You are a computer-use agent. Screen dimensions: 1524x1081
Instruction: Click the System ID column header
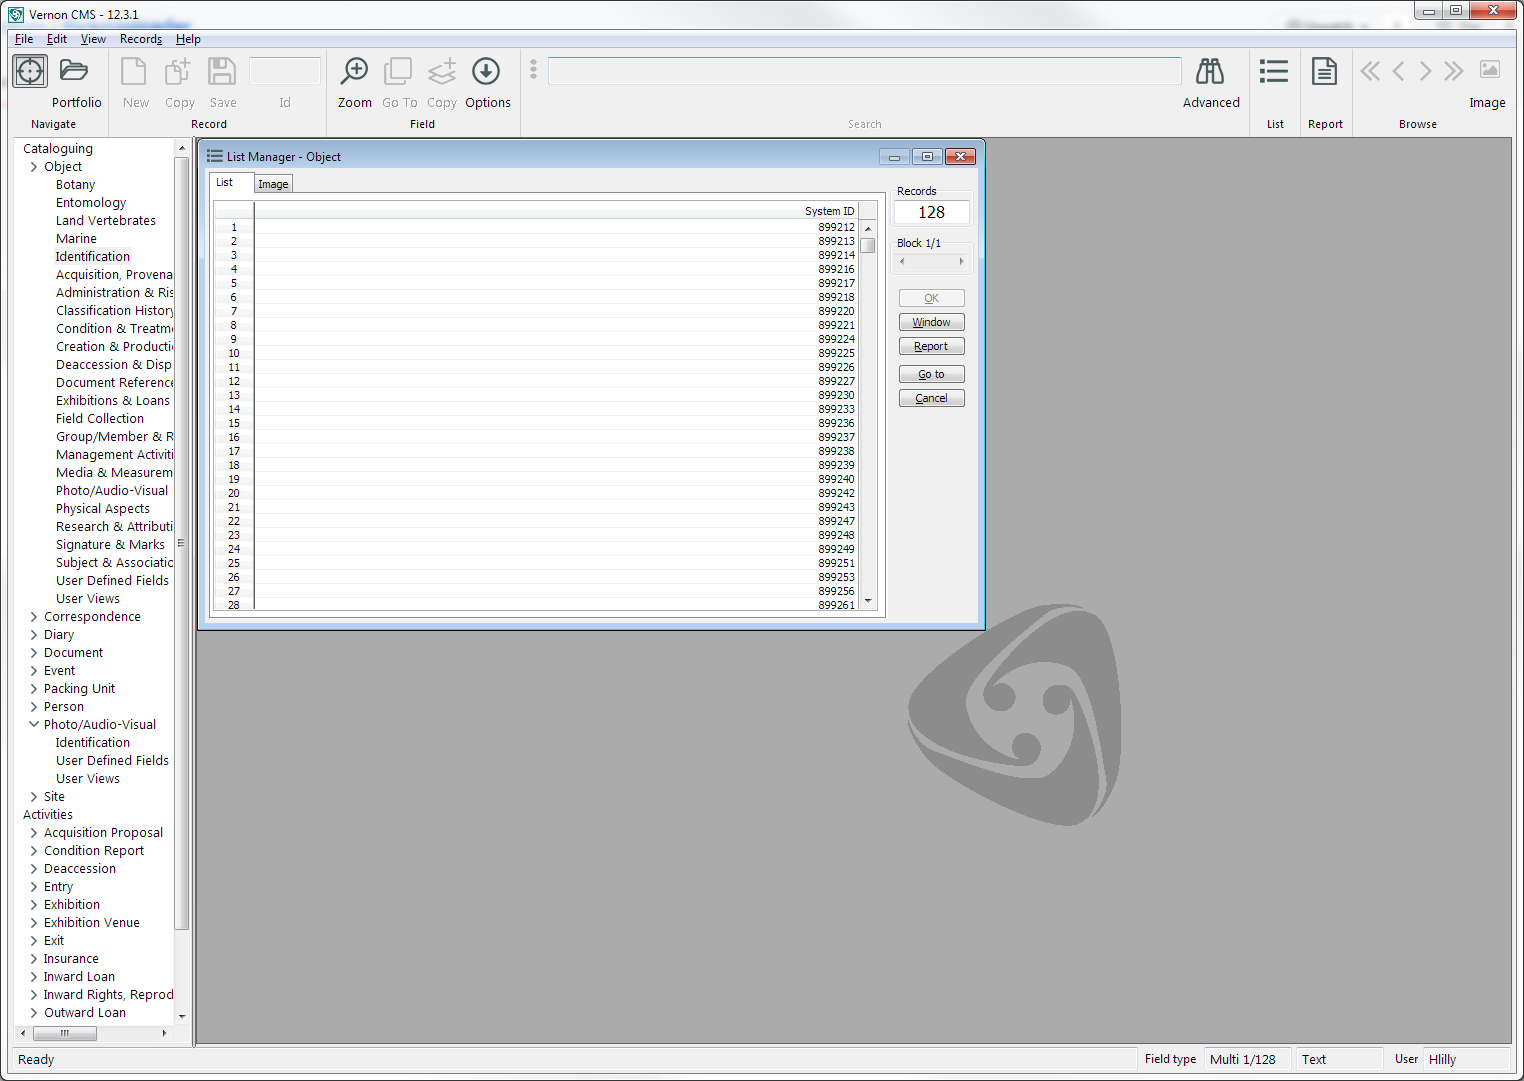tap(556, 211)
